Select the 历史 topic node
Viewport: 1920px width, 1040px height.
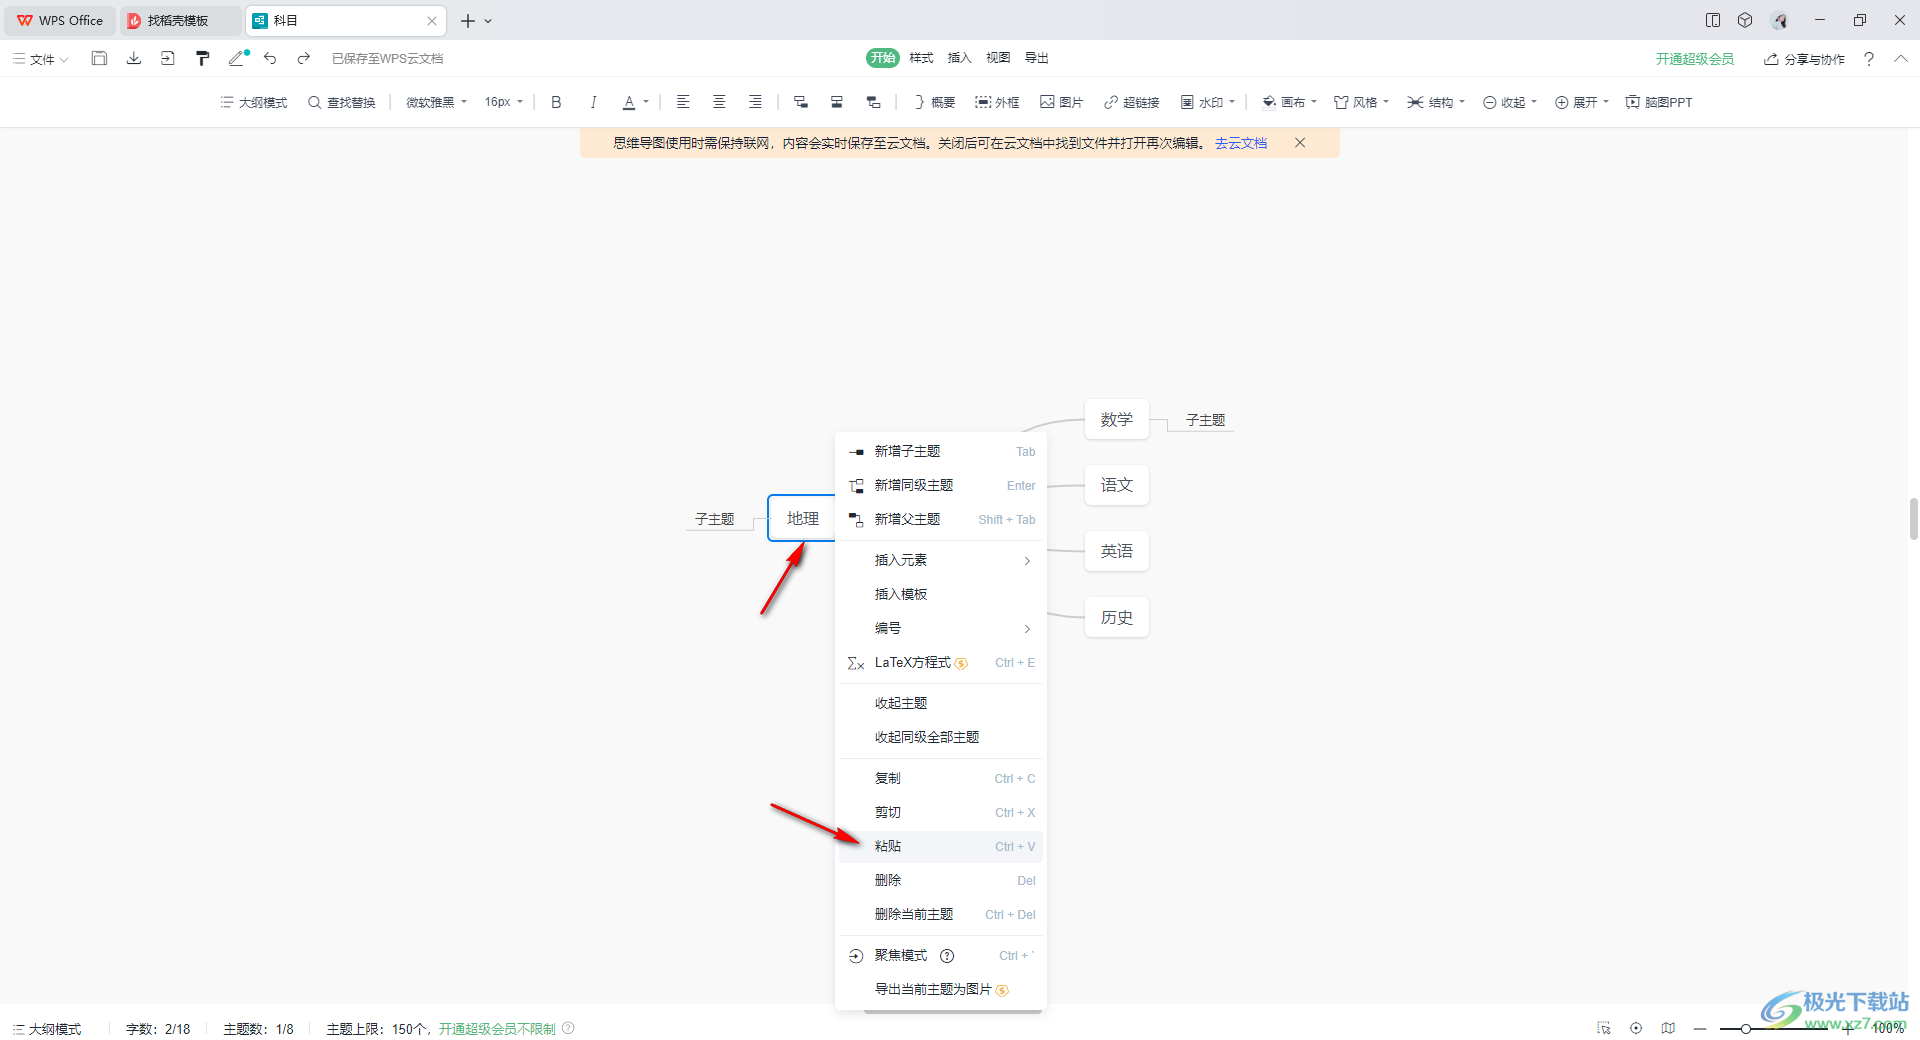[1117, 618]
